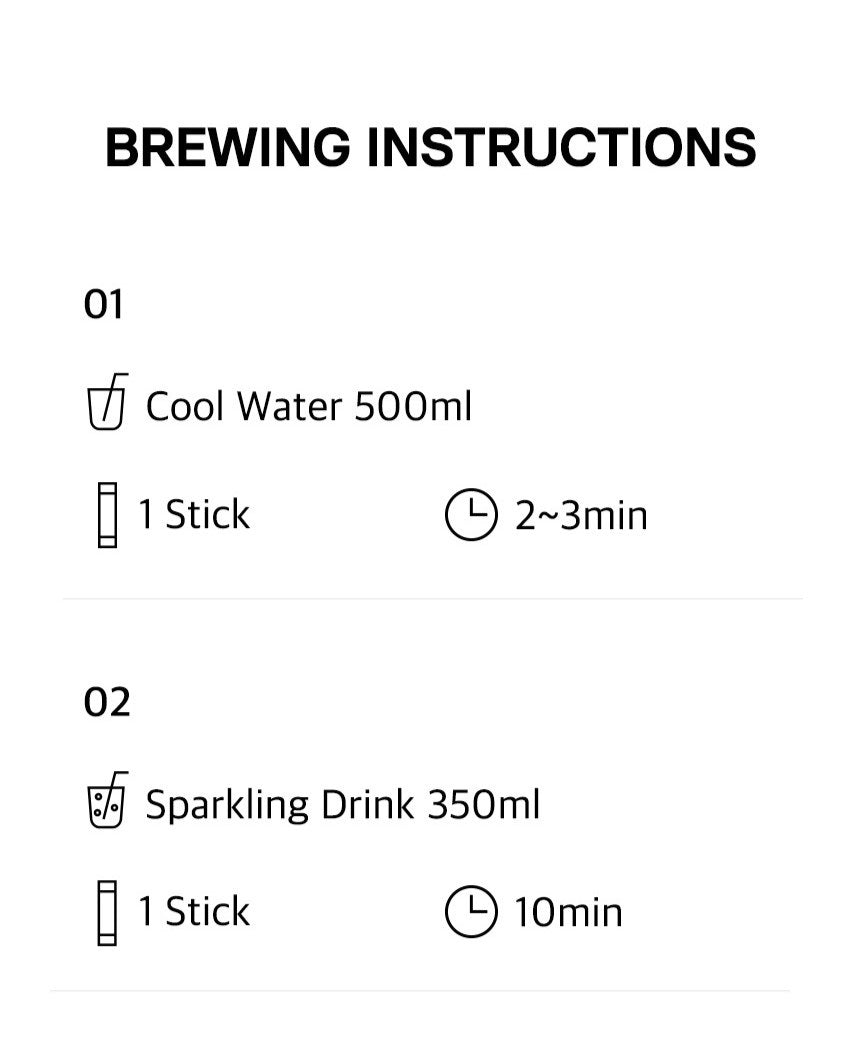The width and height of the screenshot is (860, 1048).
Task: Click the sparkling drink cup icon
Action: [107, 802]
